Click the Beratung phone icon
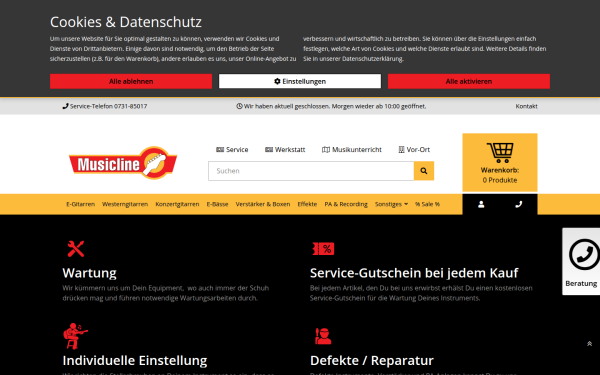This screenshot has height=375, width=600. 584,255
